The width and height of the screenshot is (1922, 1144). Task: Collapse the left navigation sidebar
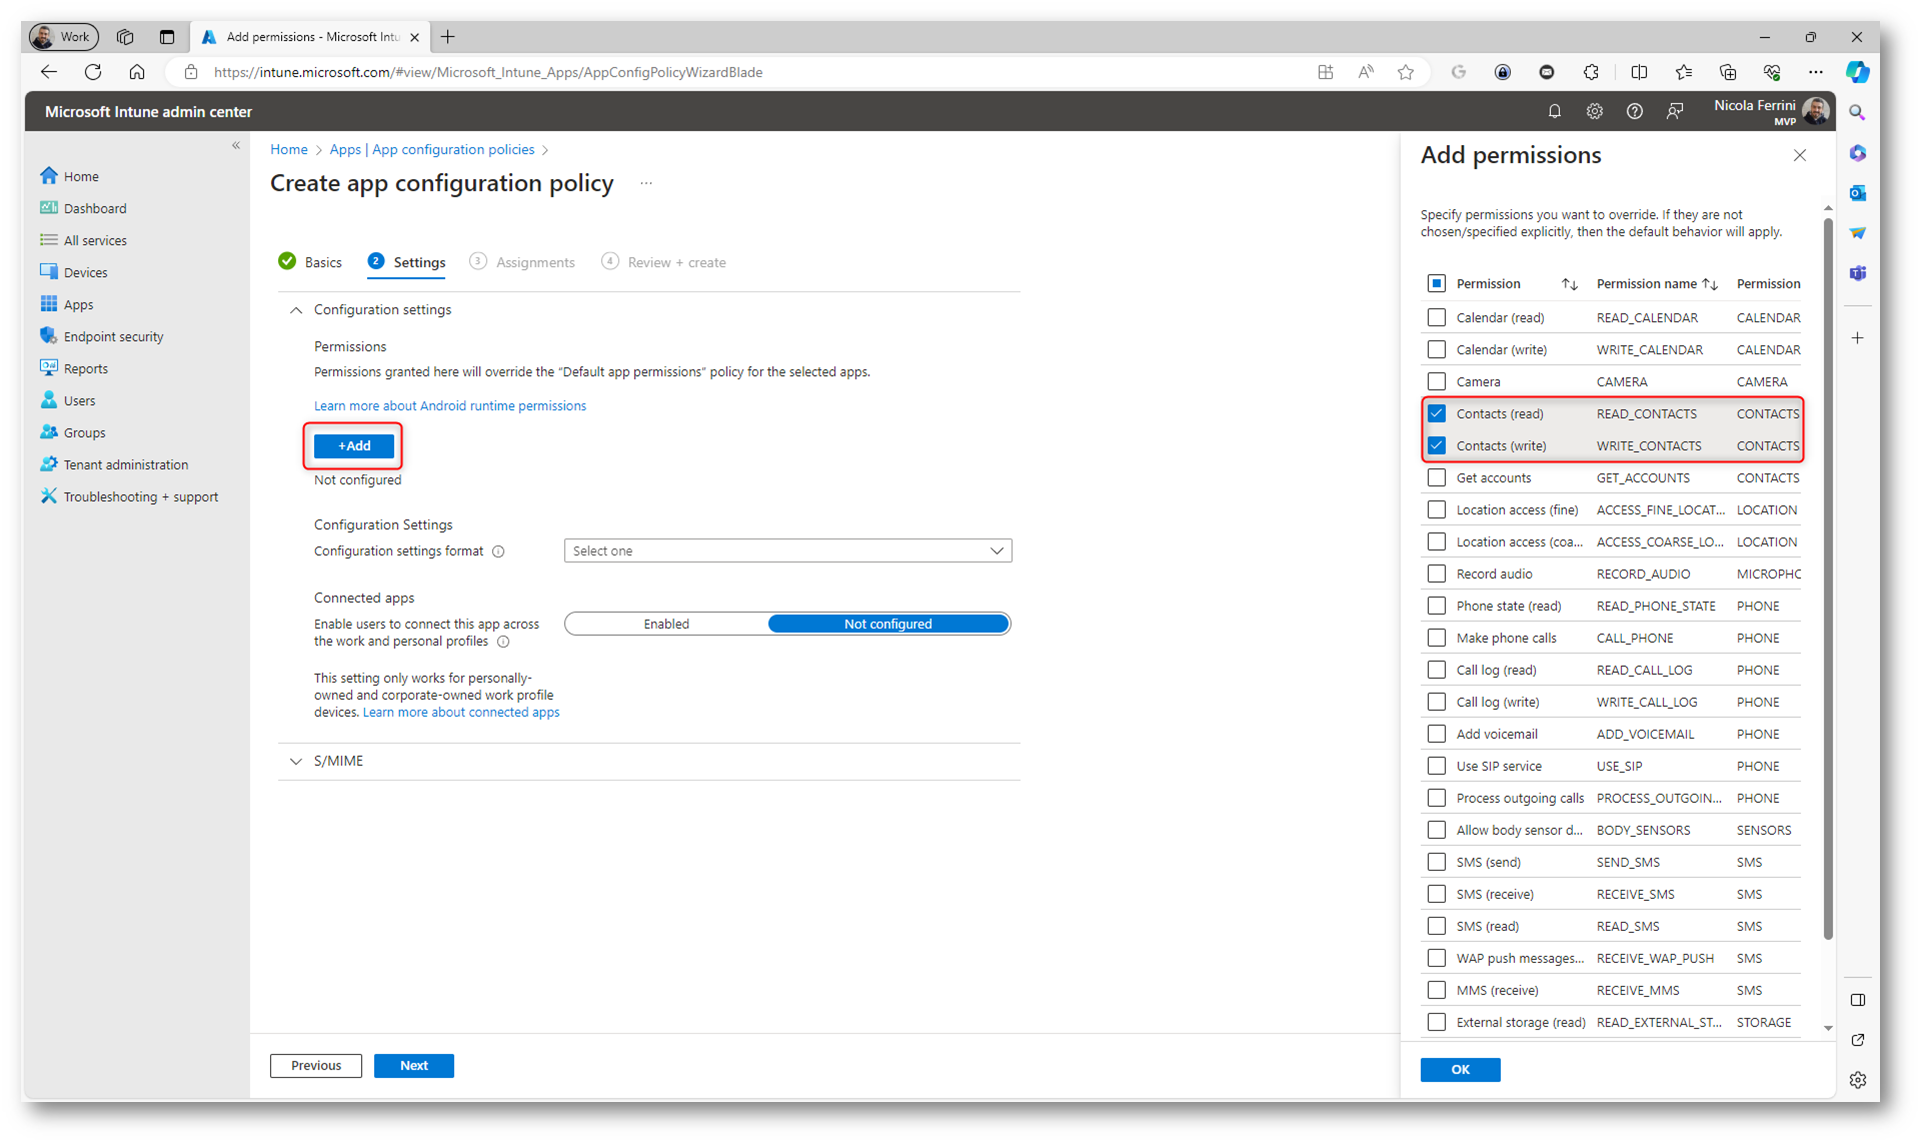coord(236,146)
